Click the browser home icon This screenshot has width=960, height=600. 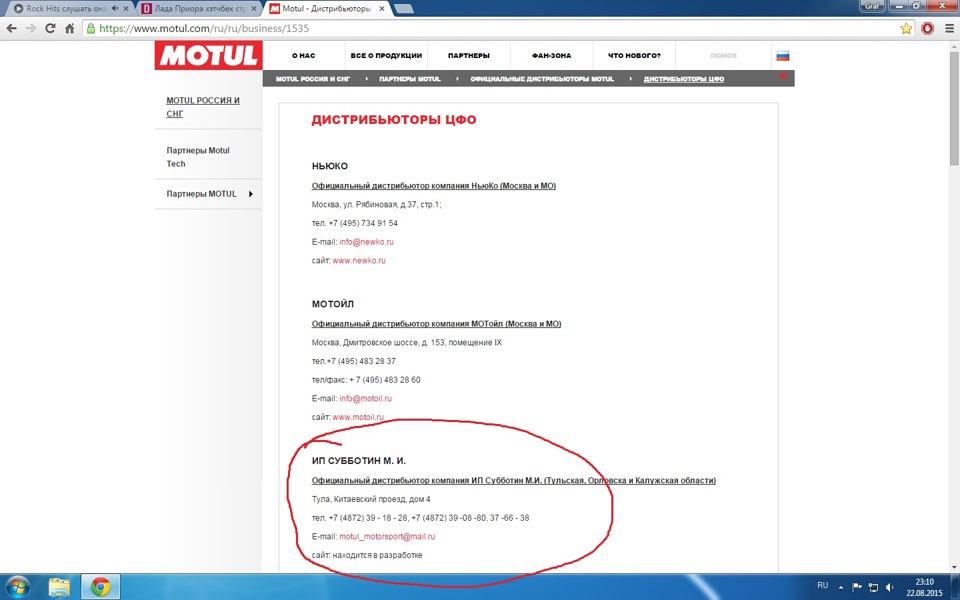click(x=70, y=28)
